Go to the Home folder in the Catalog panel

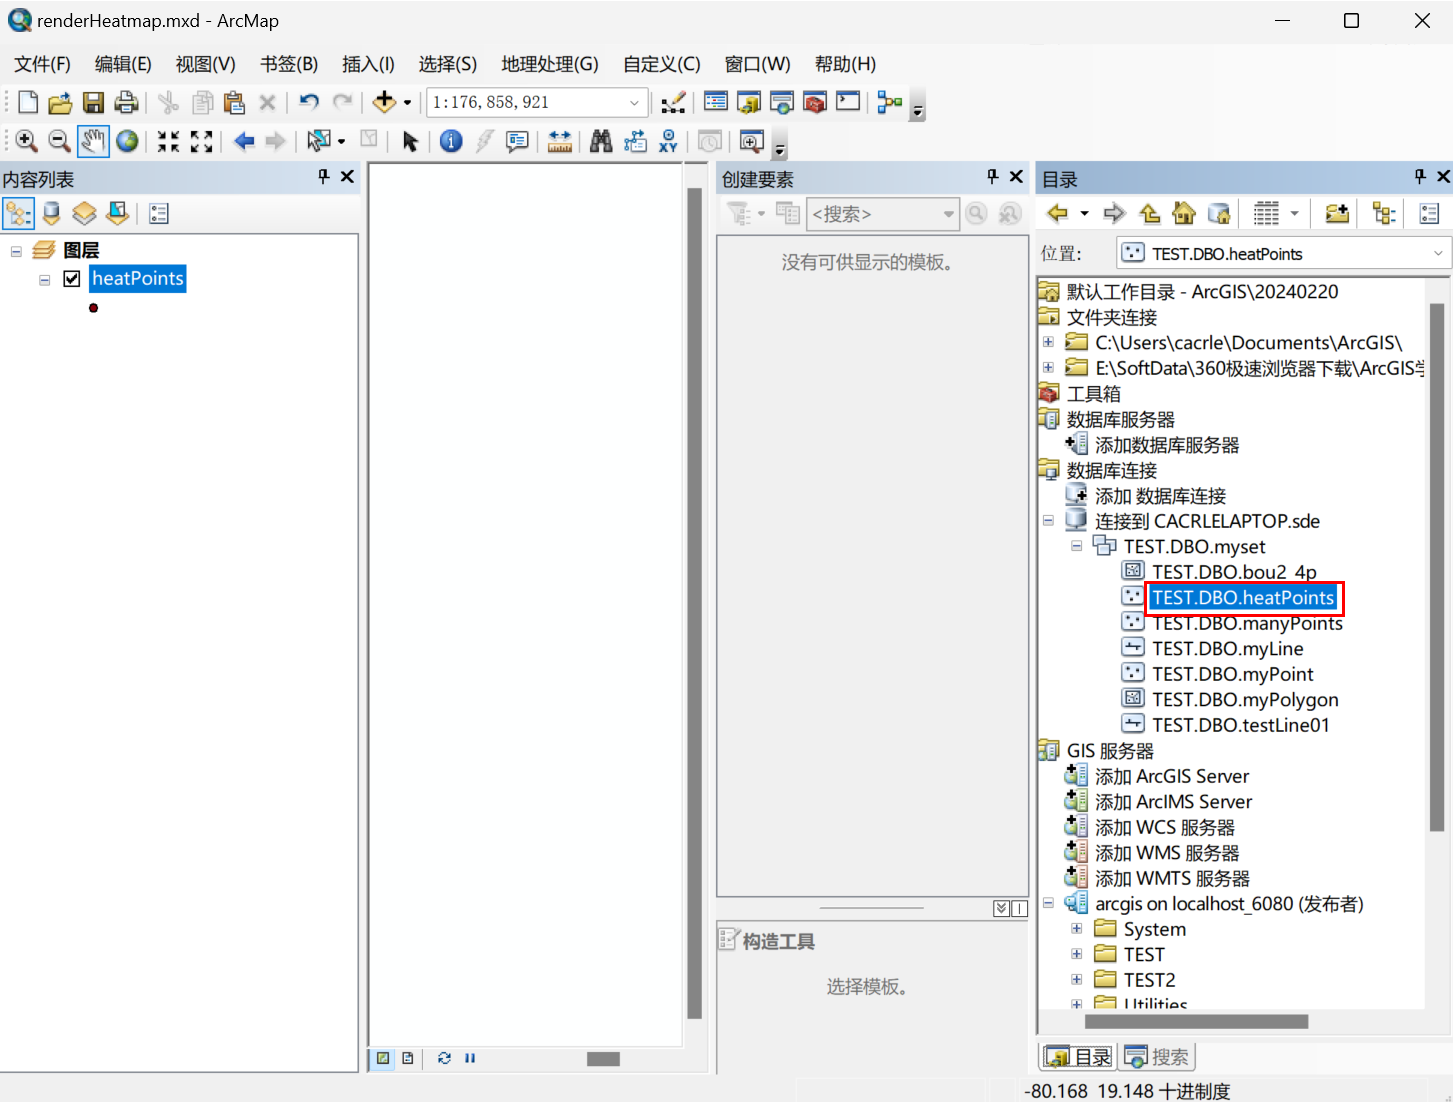(x=1184, y=213)
